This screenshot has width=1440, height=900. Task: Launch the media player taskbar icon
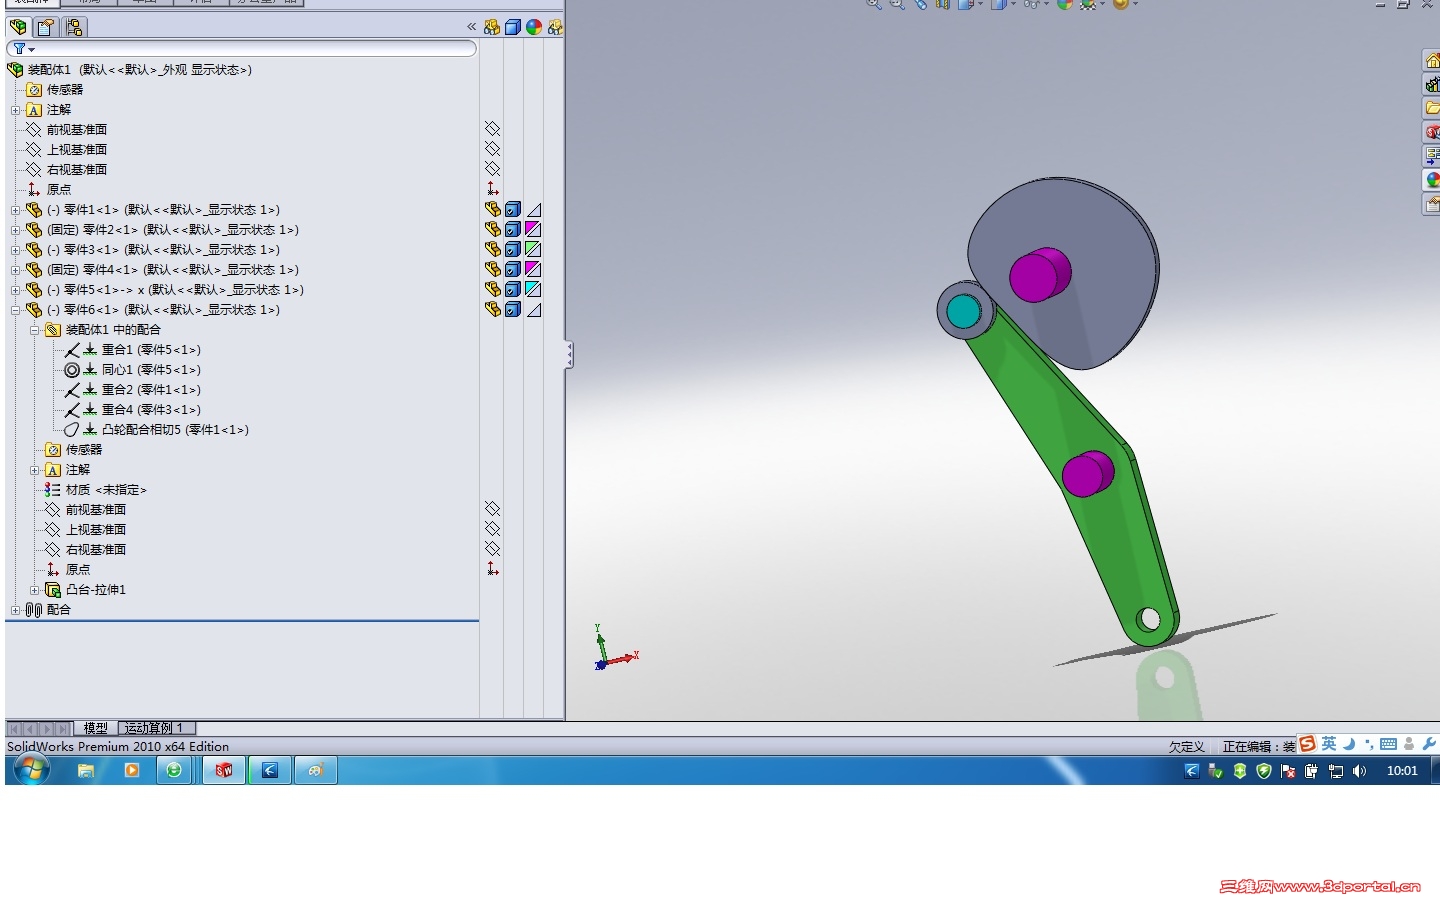131,770
